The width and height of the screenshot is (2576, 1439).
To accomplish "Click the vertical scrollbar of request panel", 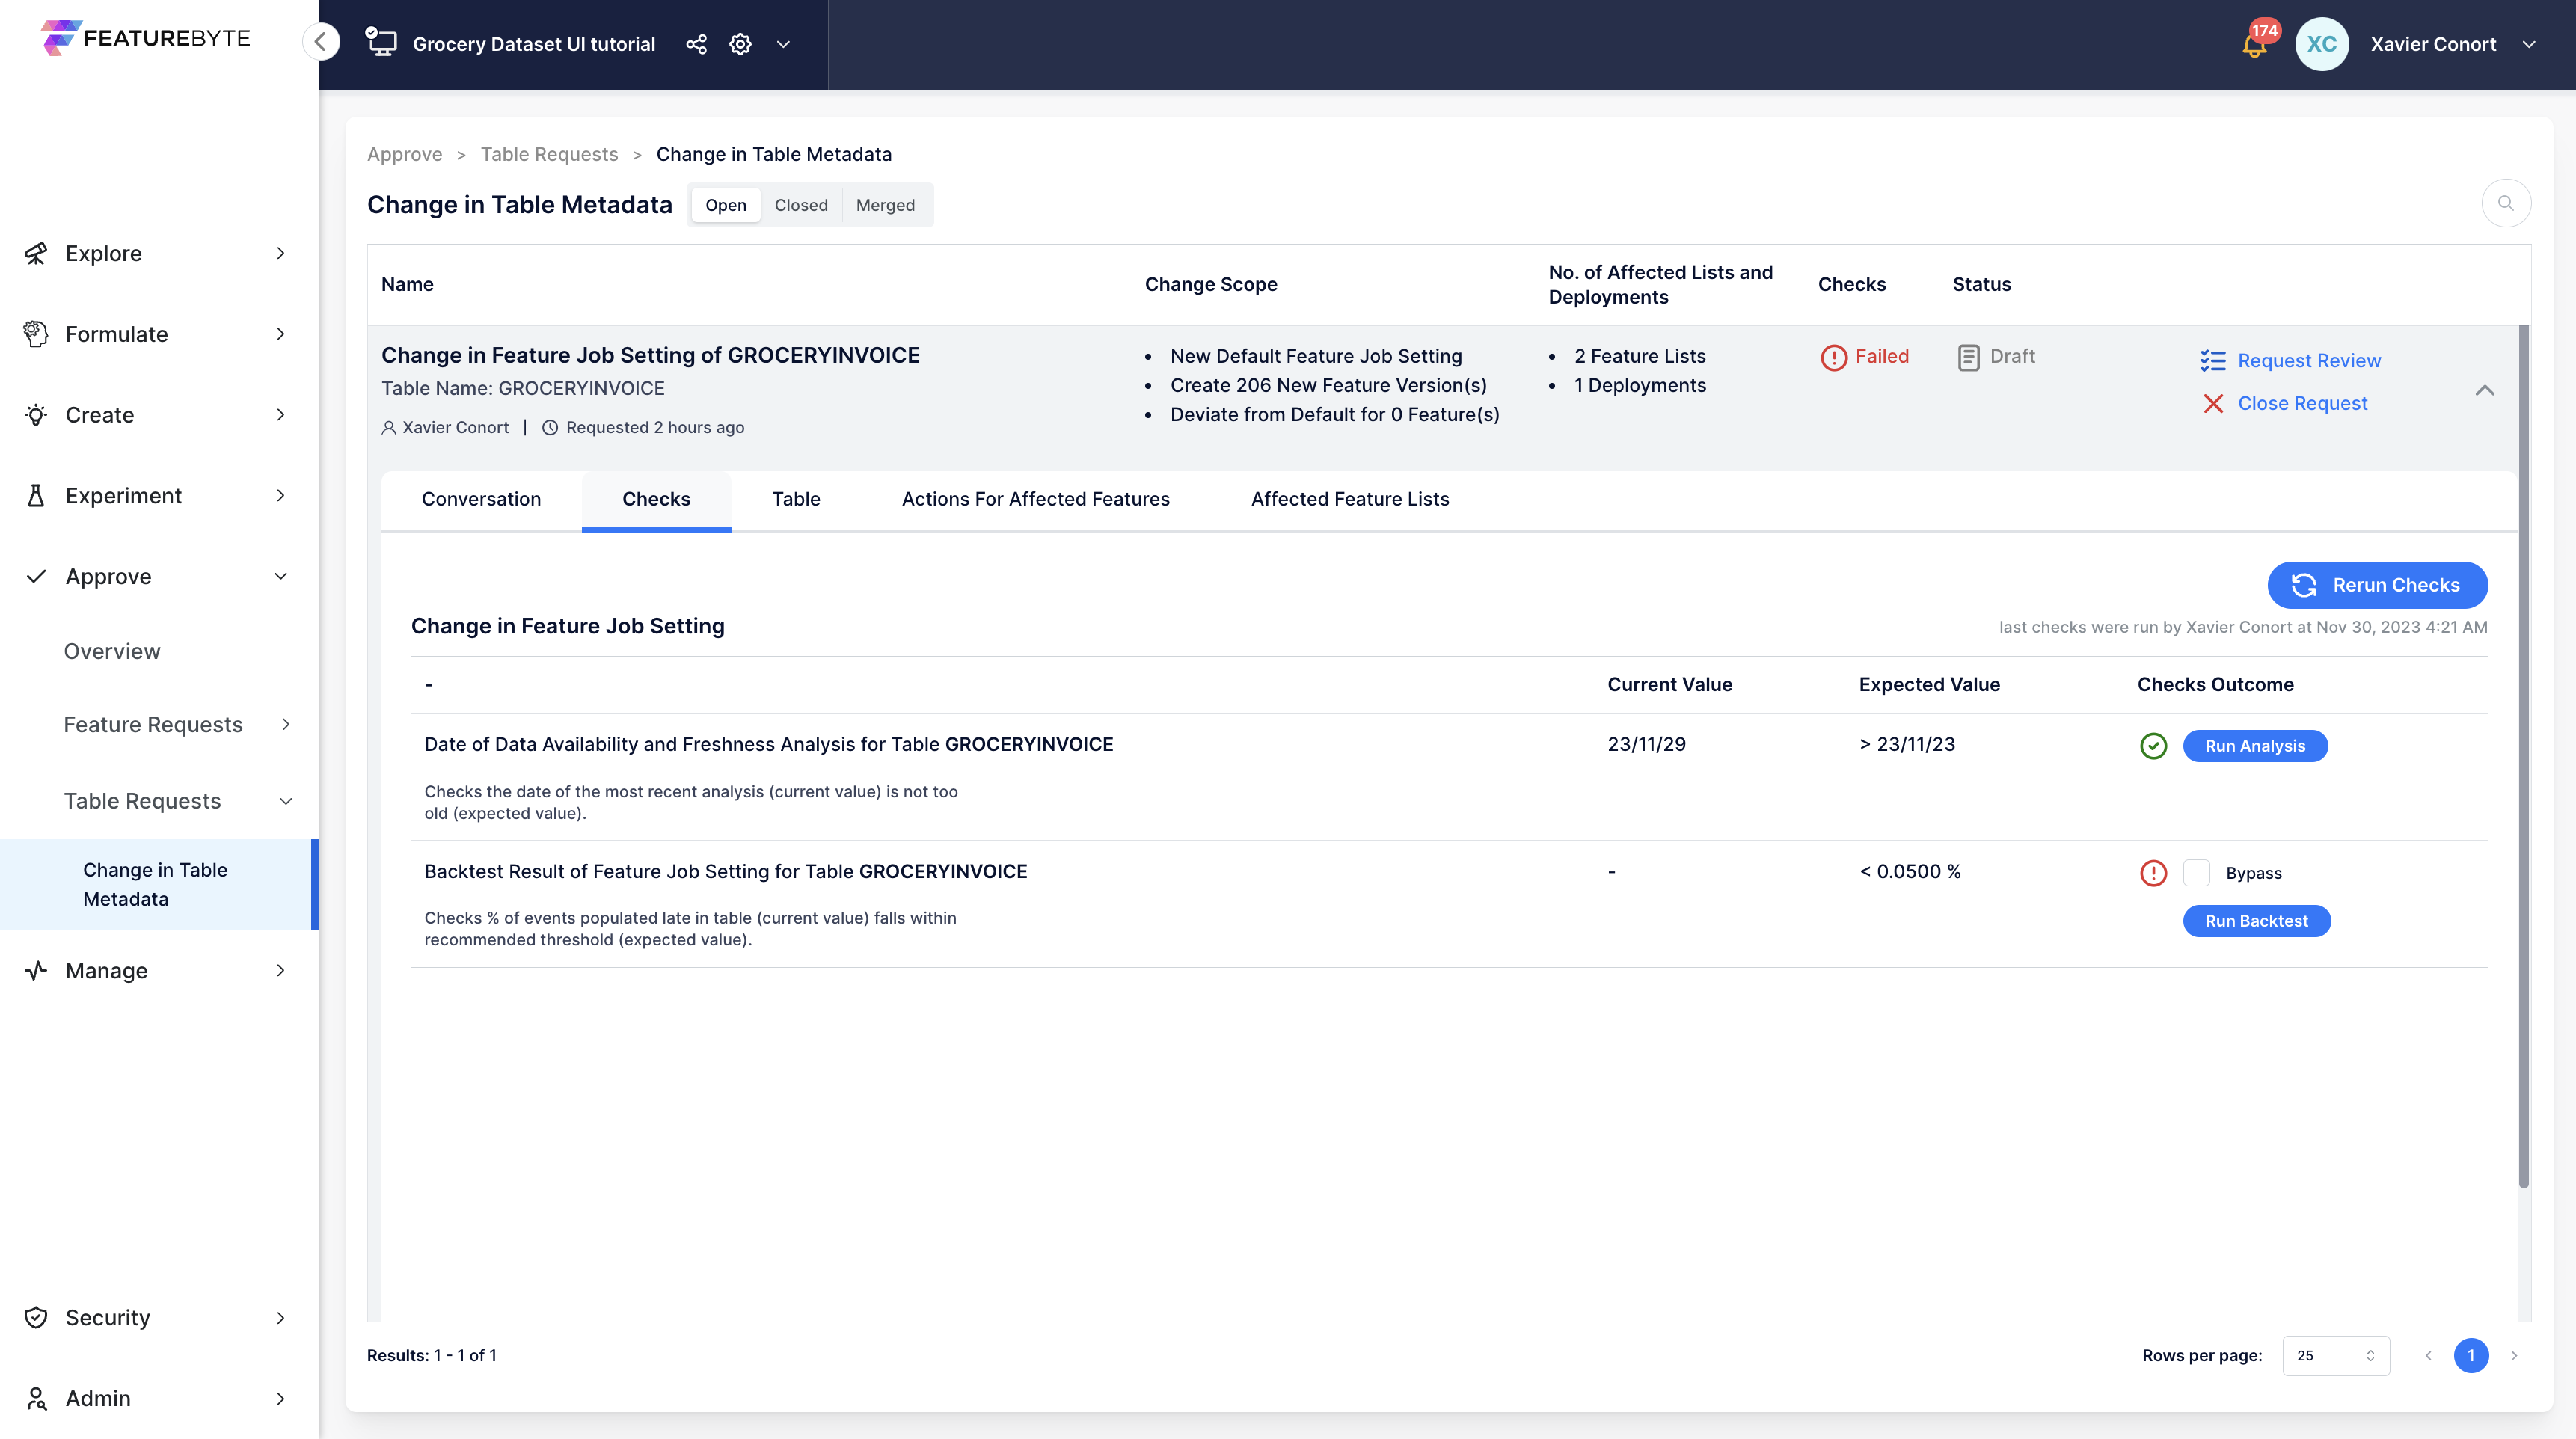I will tap(2522, 757).
